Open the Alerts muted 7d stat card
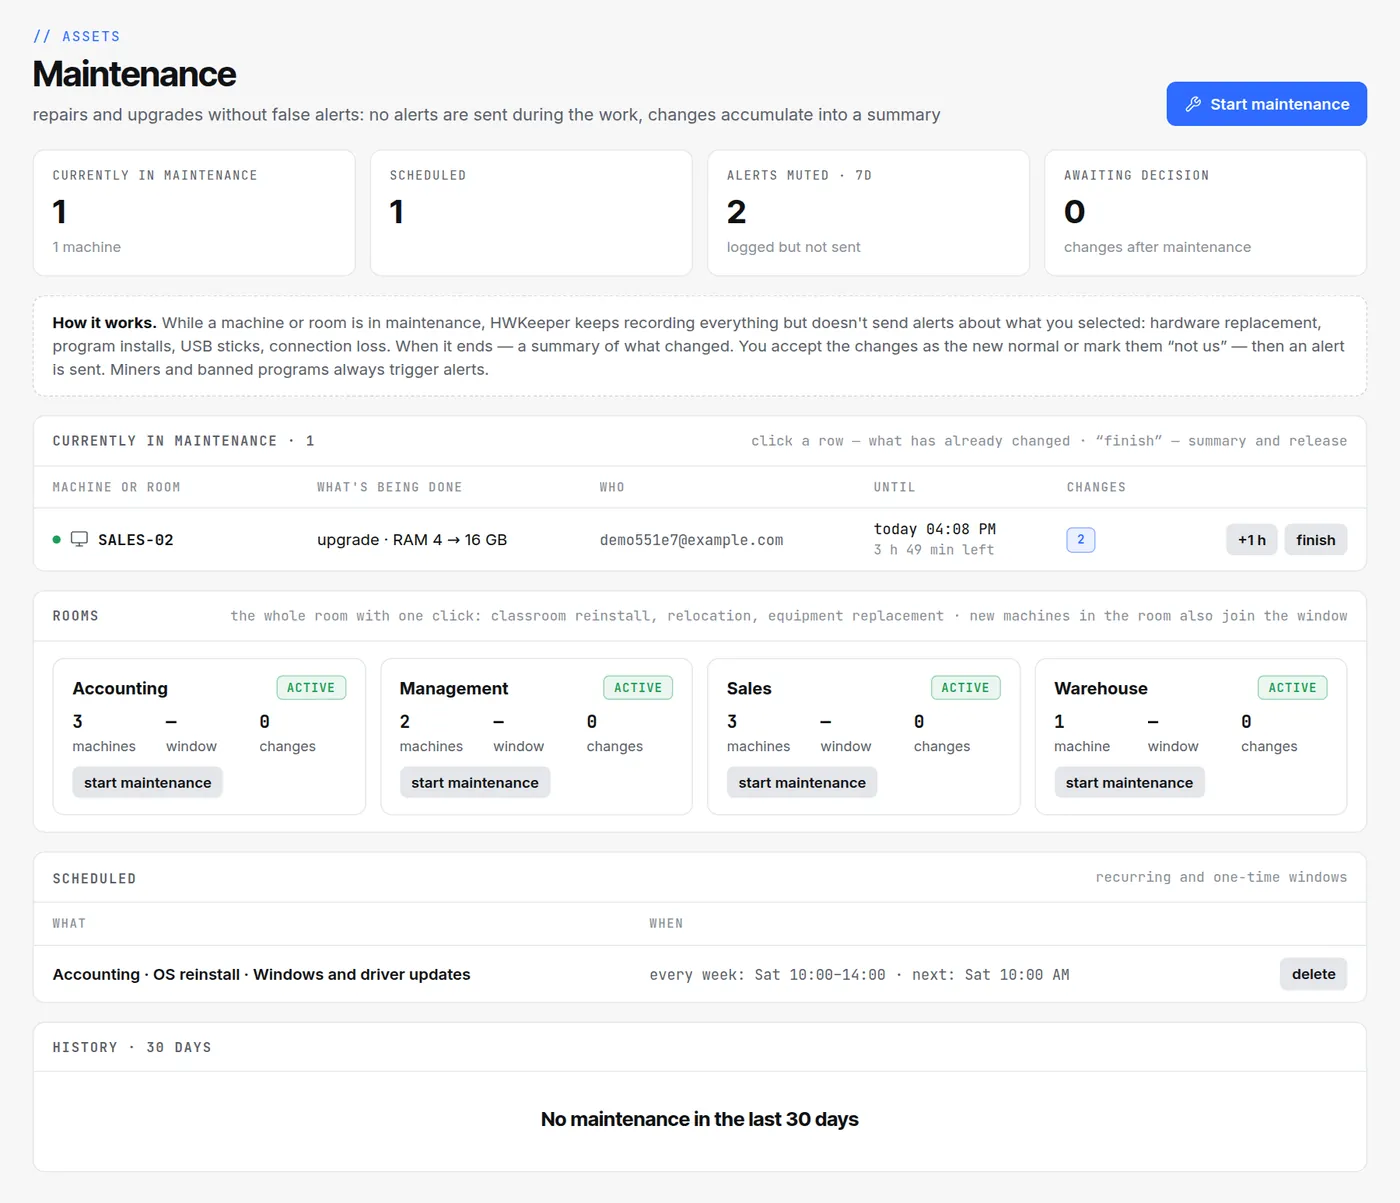 point(868,213)
